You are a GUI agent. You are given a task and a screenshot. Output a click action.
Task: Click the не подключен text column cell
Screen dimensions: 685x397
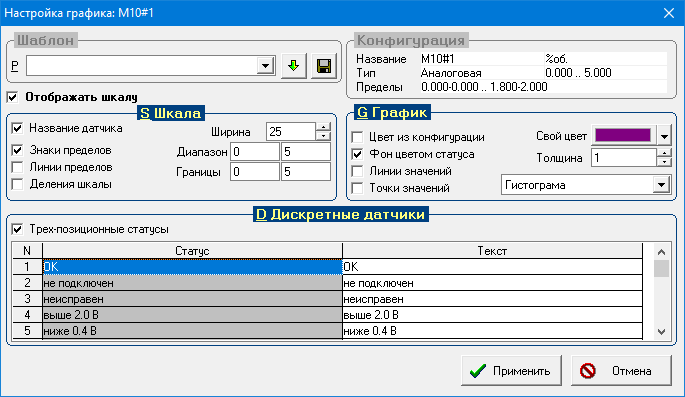point(492,283)
